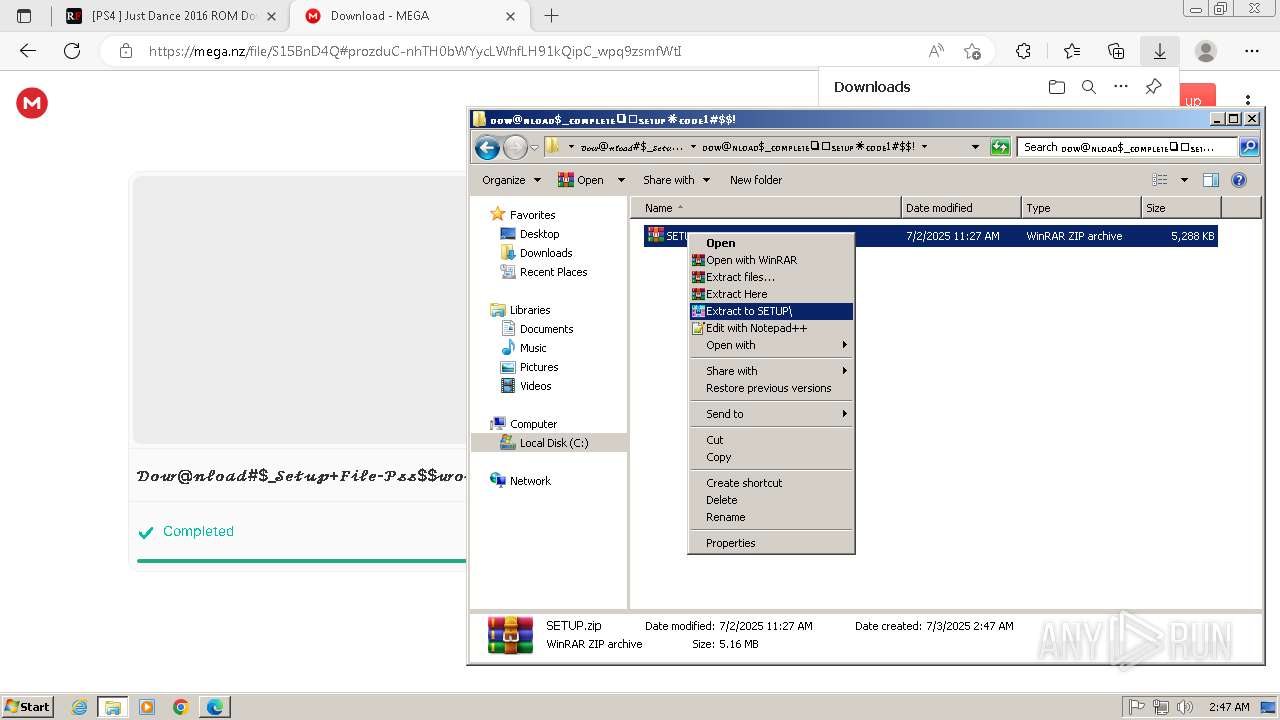Open Organize dropdown menu
Viewport: 1280px width, 720px height.
pos(511,180)
